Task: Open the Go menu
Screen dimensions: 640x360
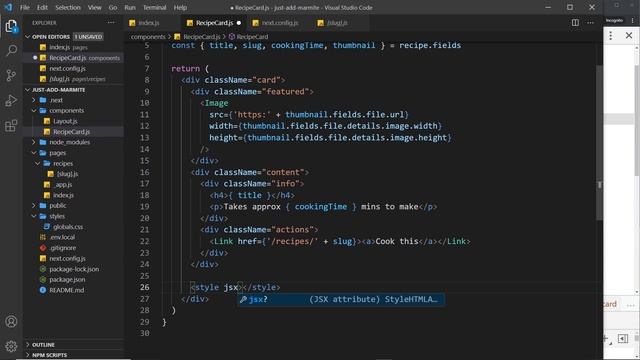Action: pos(113,7)
